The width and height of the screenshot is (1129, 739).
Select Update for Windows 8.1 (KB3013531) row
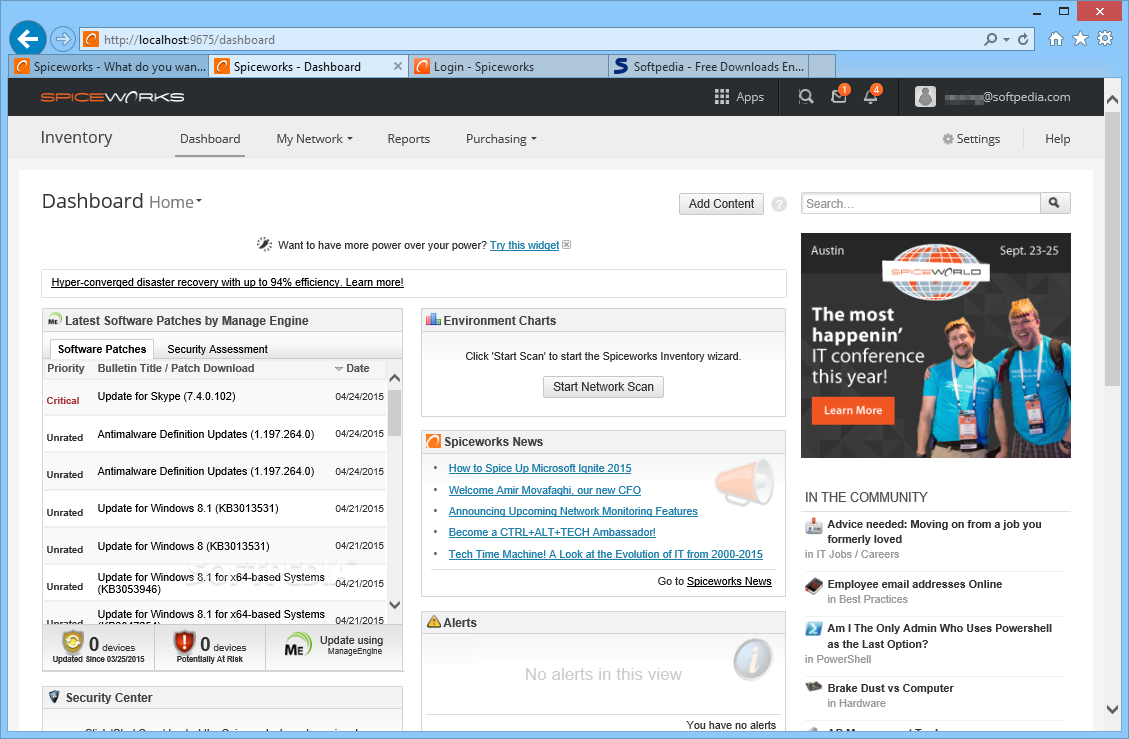point(215,509)
